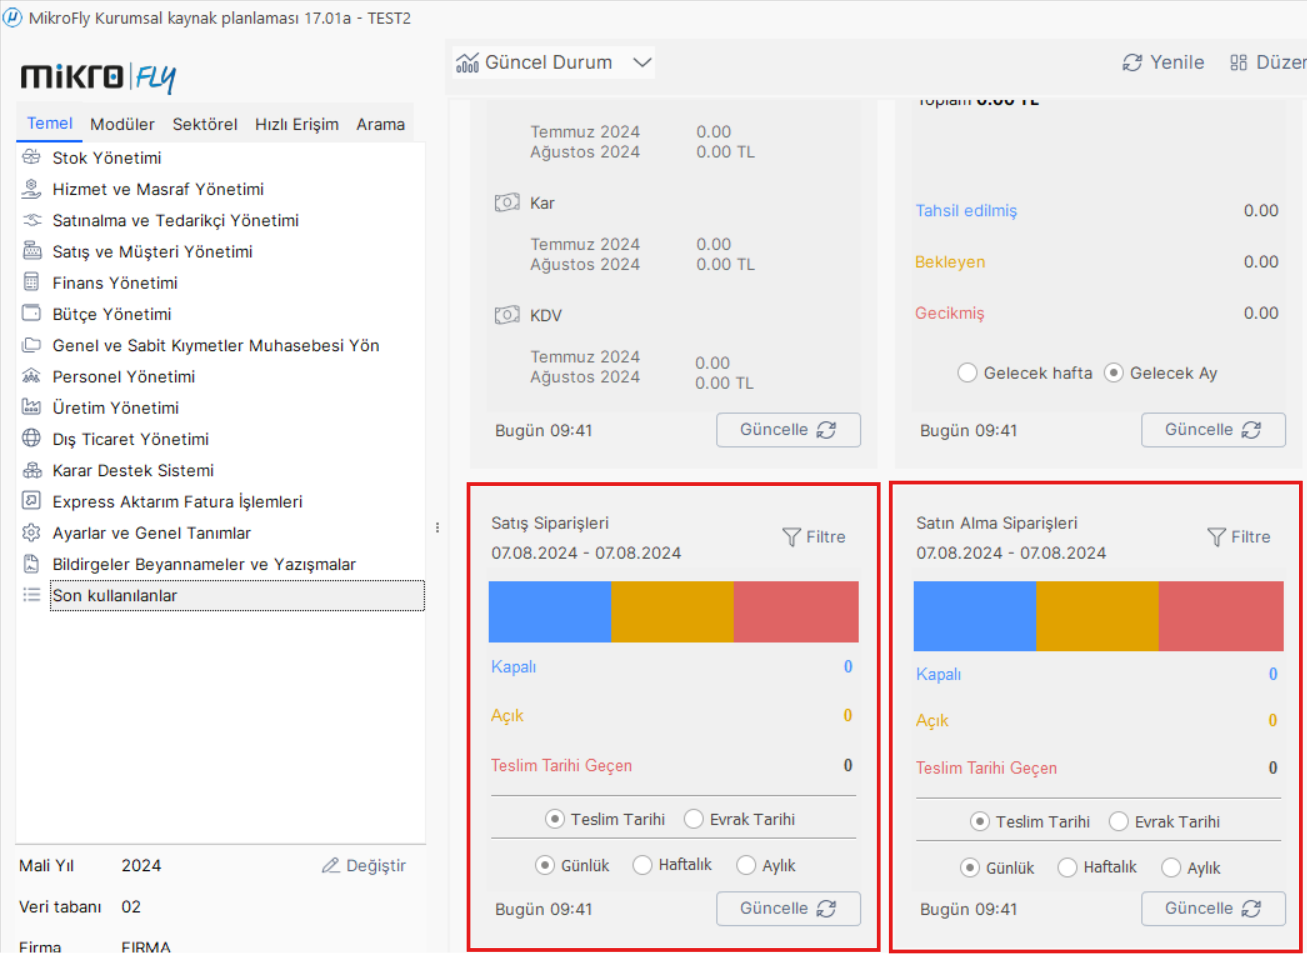
Task: Click the Stok Yönetimi module icon
Action: (32, 157)
